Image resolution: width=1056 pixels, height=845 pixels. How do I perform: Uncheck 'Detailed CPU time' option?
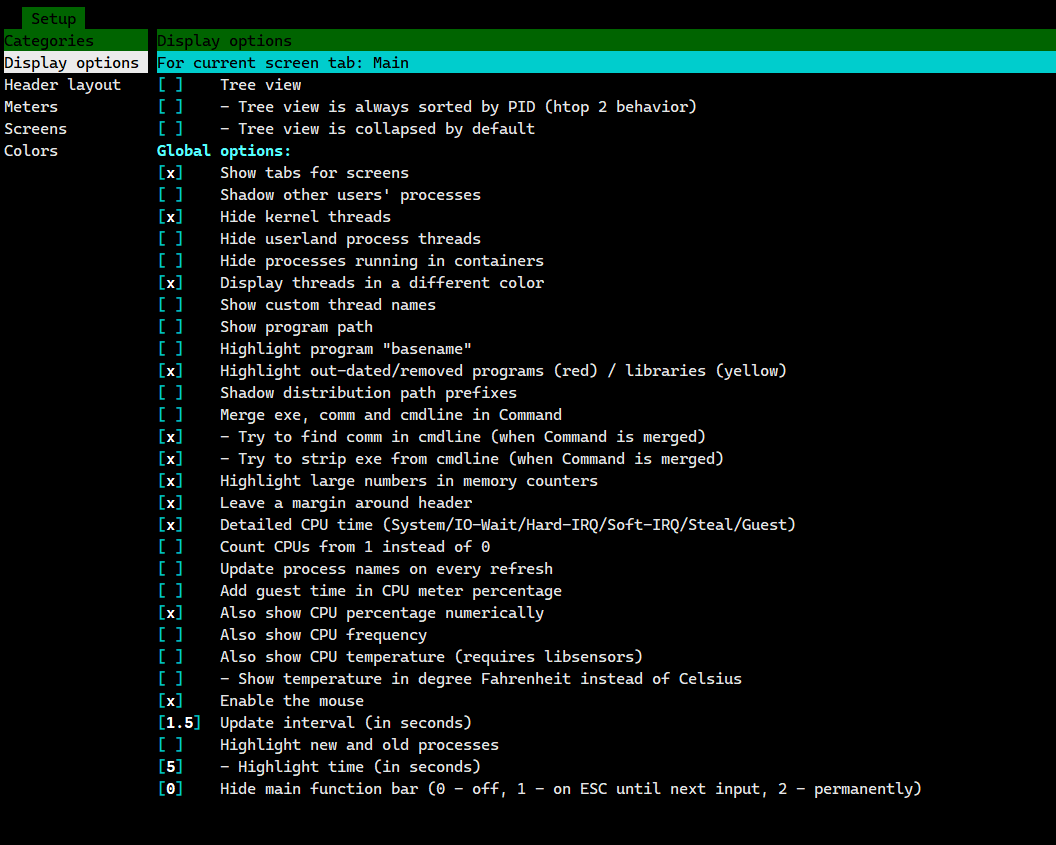click(x=170, y=525)
